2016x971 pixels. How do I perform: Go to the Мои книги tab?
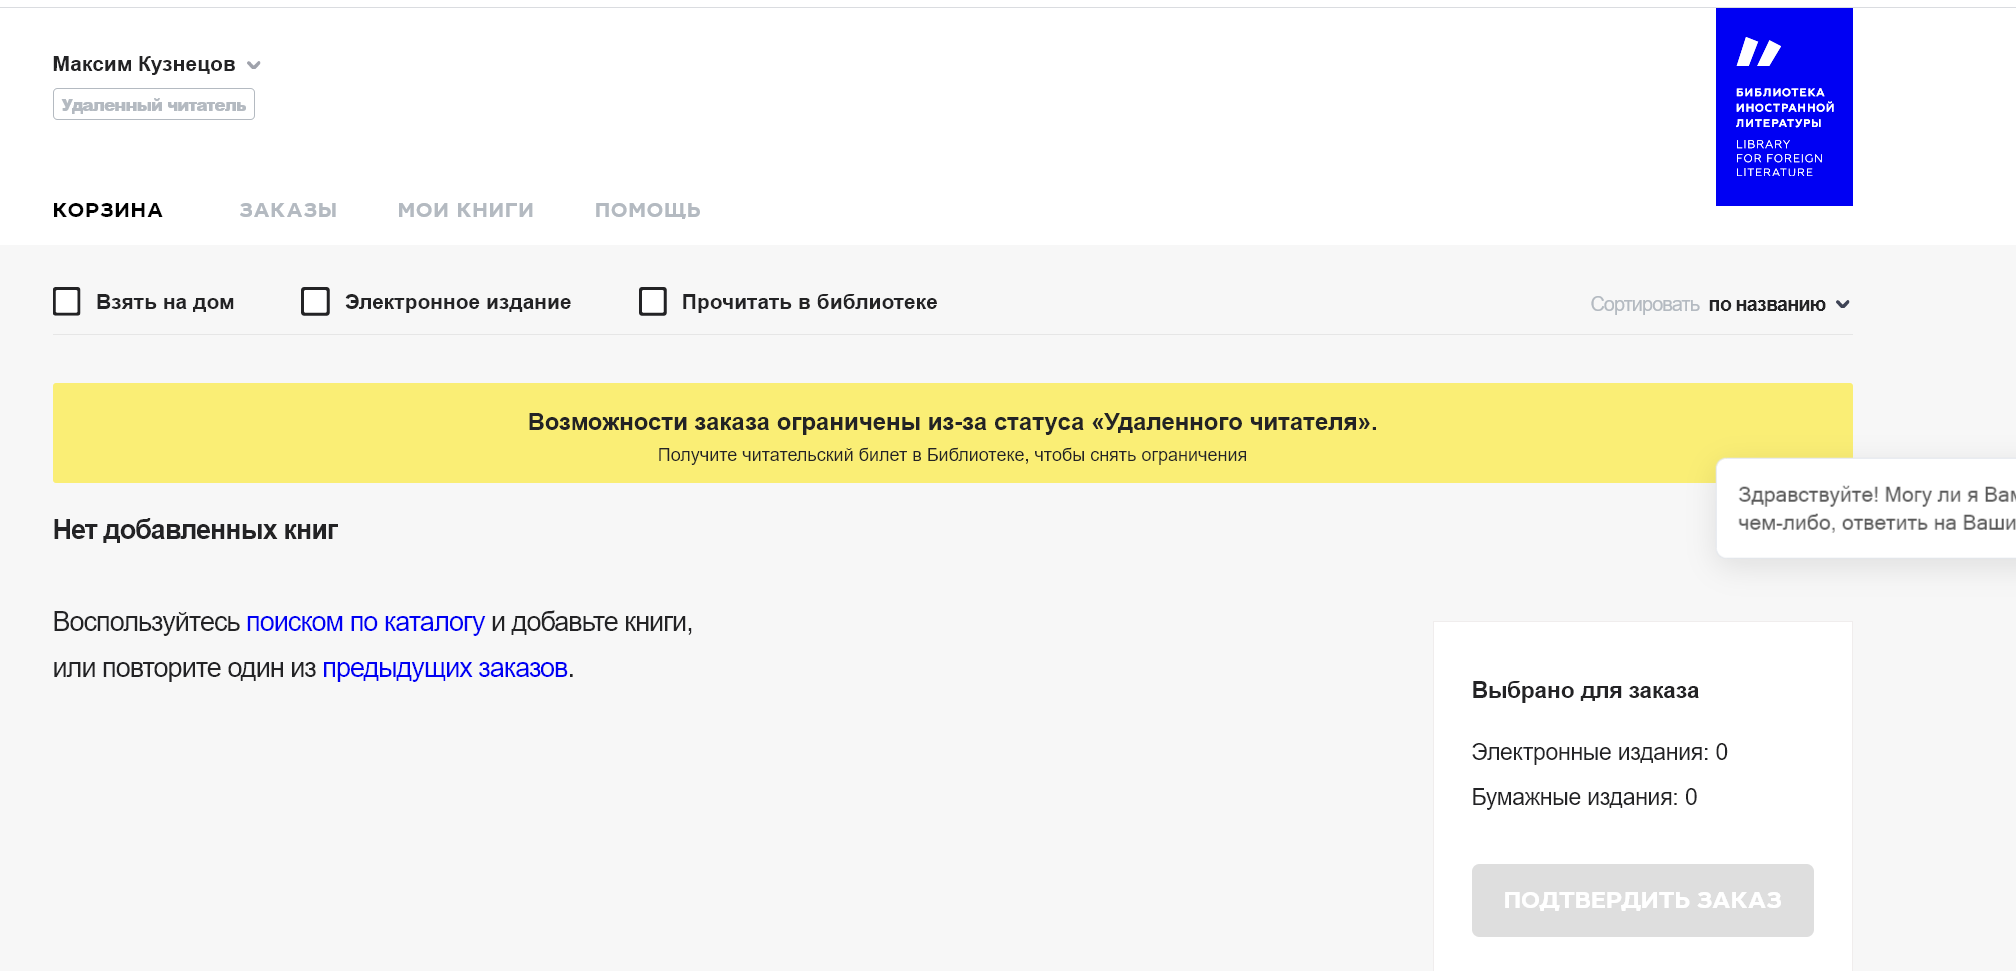pos(466,210)
